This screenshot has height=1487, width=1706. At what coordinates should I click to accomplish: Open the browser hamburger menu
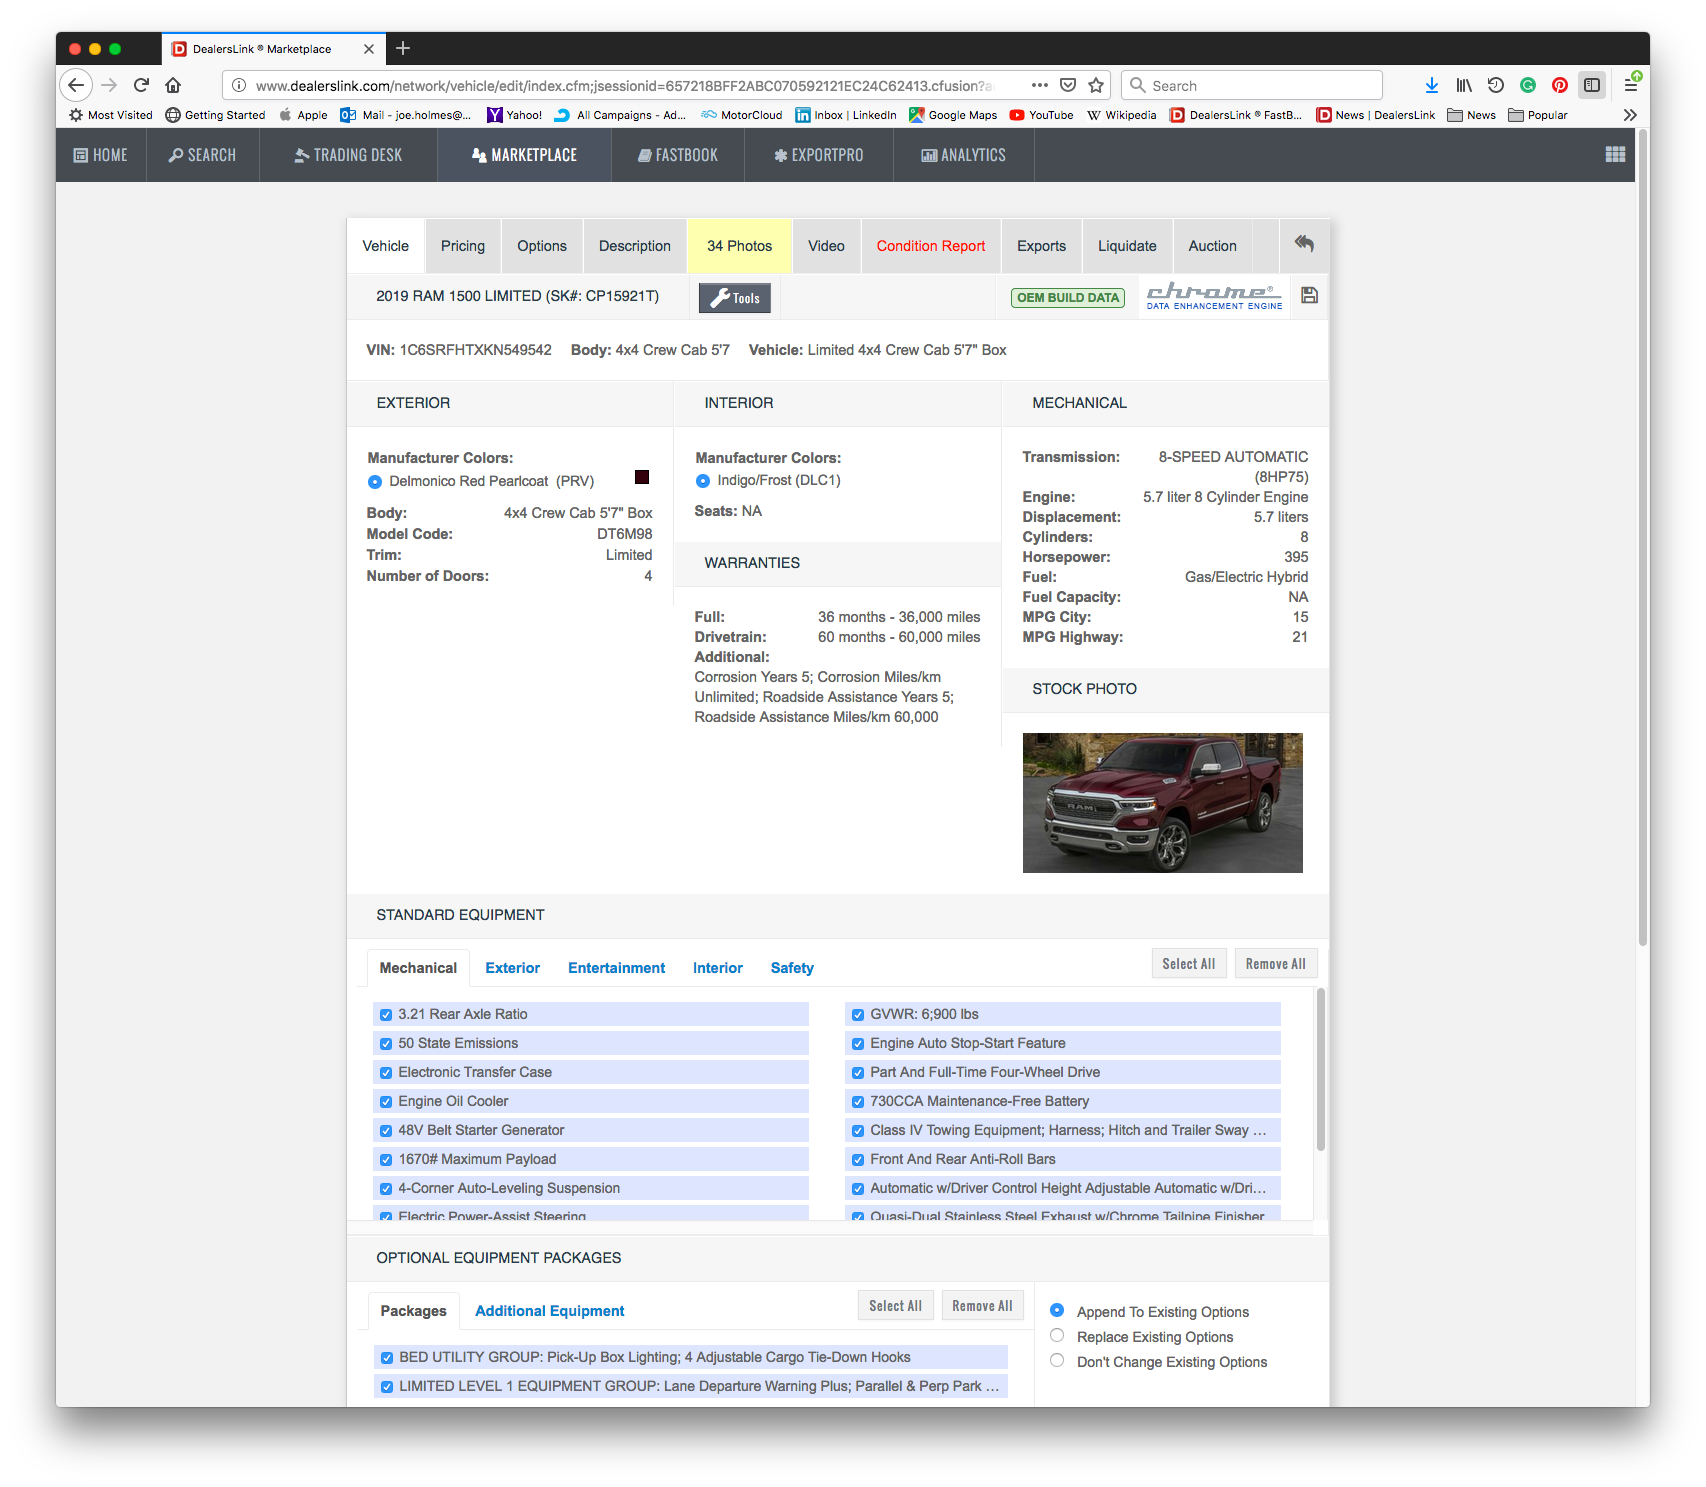[x=1630, y=85]
